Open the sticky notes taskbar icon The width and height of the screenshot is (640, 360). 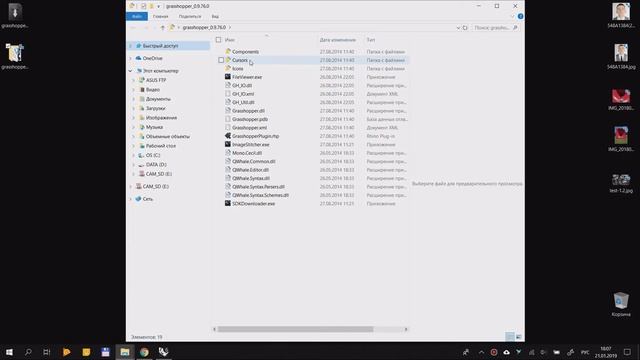point(86,352)
